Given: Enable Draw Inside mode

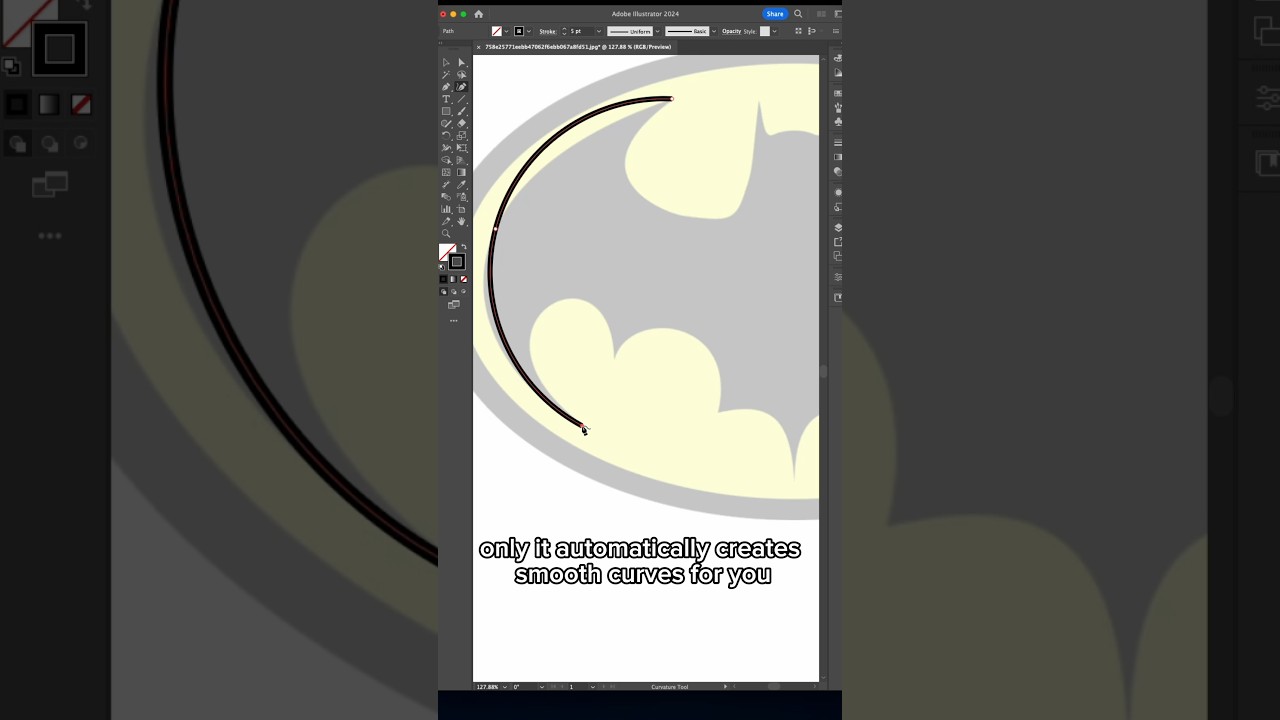Looking at the screenshot, I should 463,292.
